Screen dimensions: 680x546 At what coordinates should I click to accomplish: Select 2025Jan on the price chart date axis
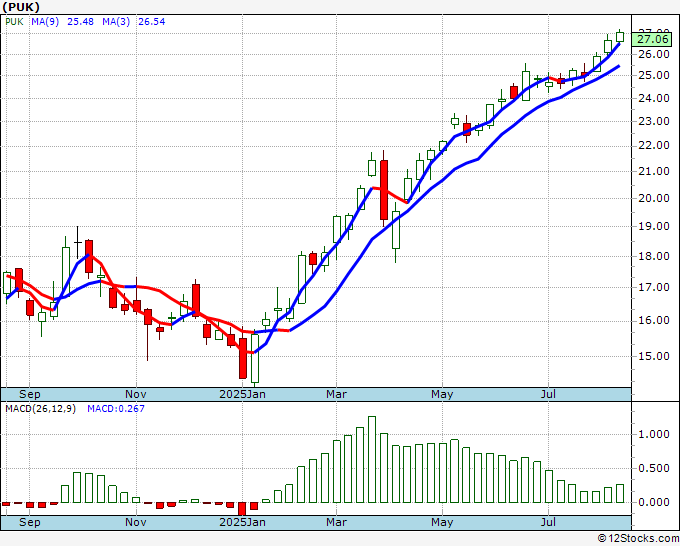(242, 394)
